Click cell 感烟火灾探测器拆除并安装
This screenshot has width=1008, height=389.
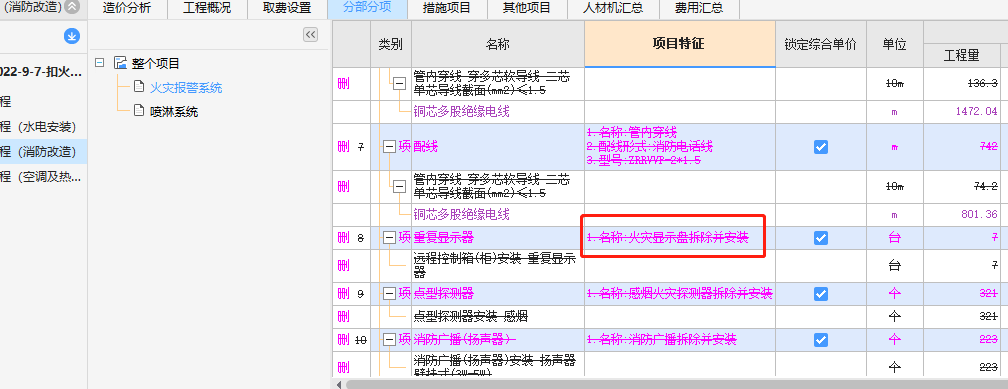tap(679, 294)
